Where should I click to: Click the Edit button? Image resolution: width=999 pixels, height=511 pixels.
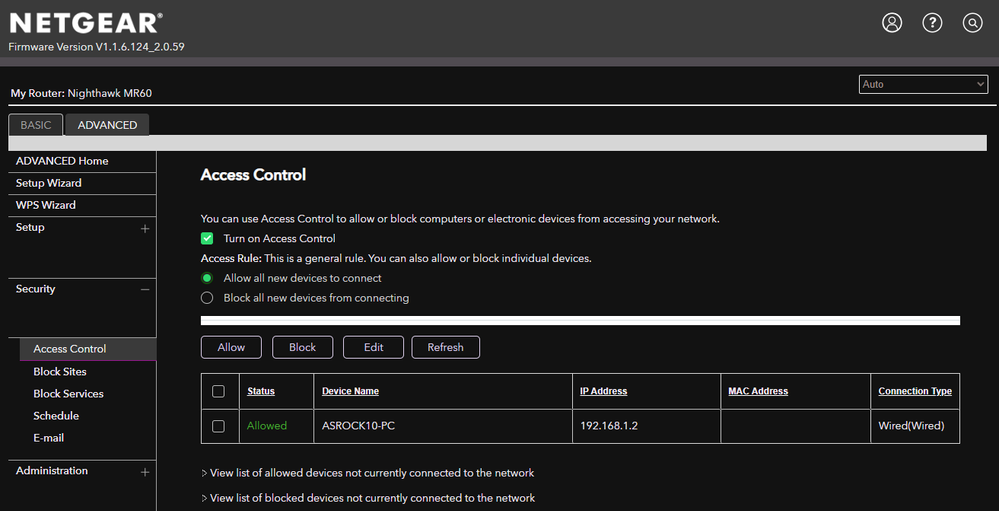[373, 347]
